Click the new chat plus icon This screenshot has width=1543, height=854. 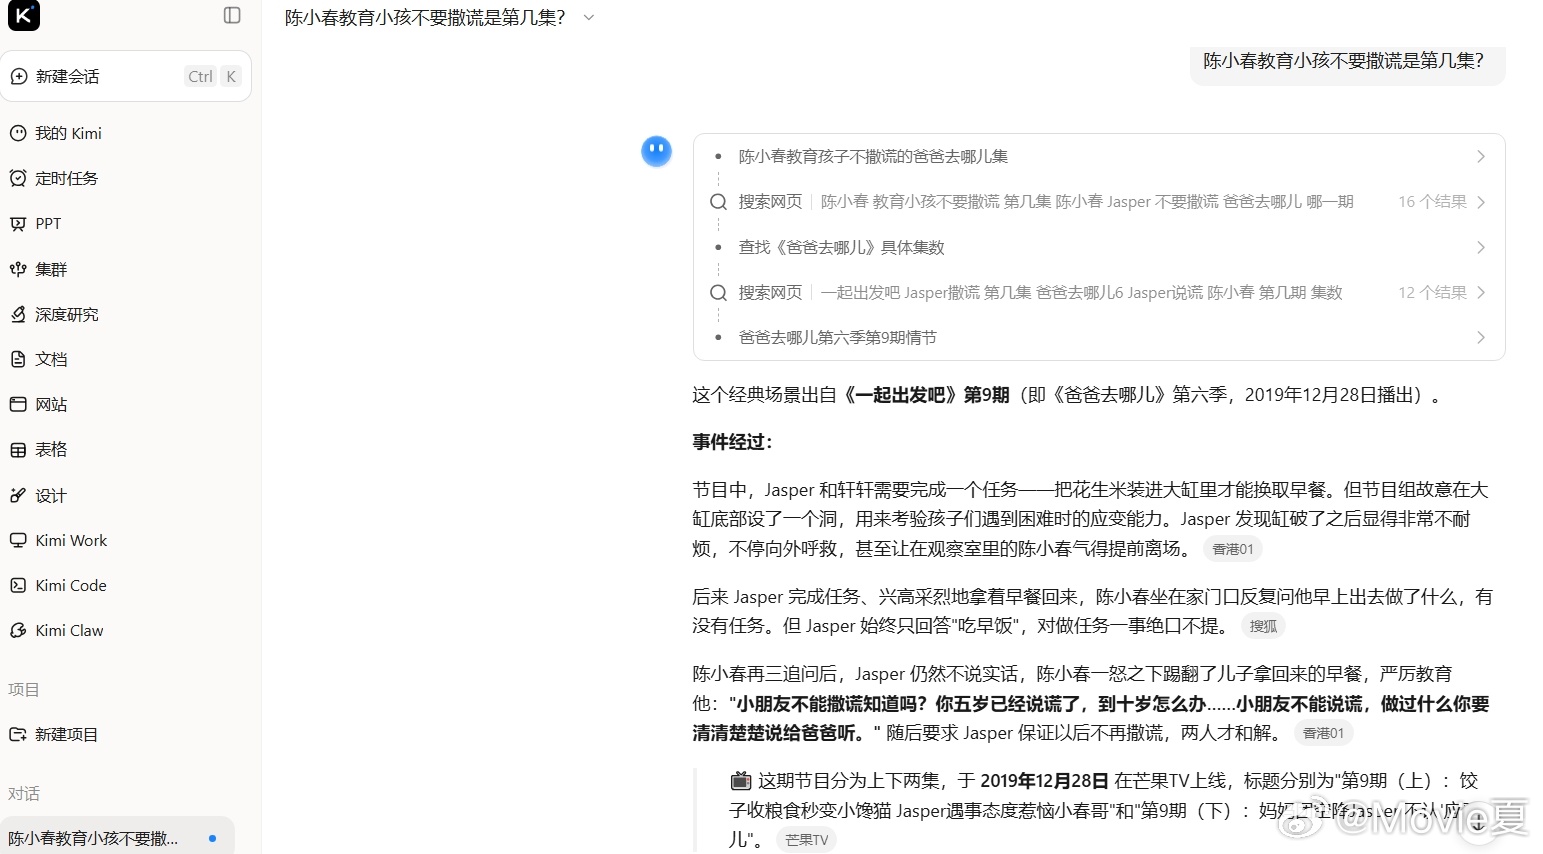tap(19, 76)
